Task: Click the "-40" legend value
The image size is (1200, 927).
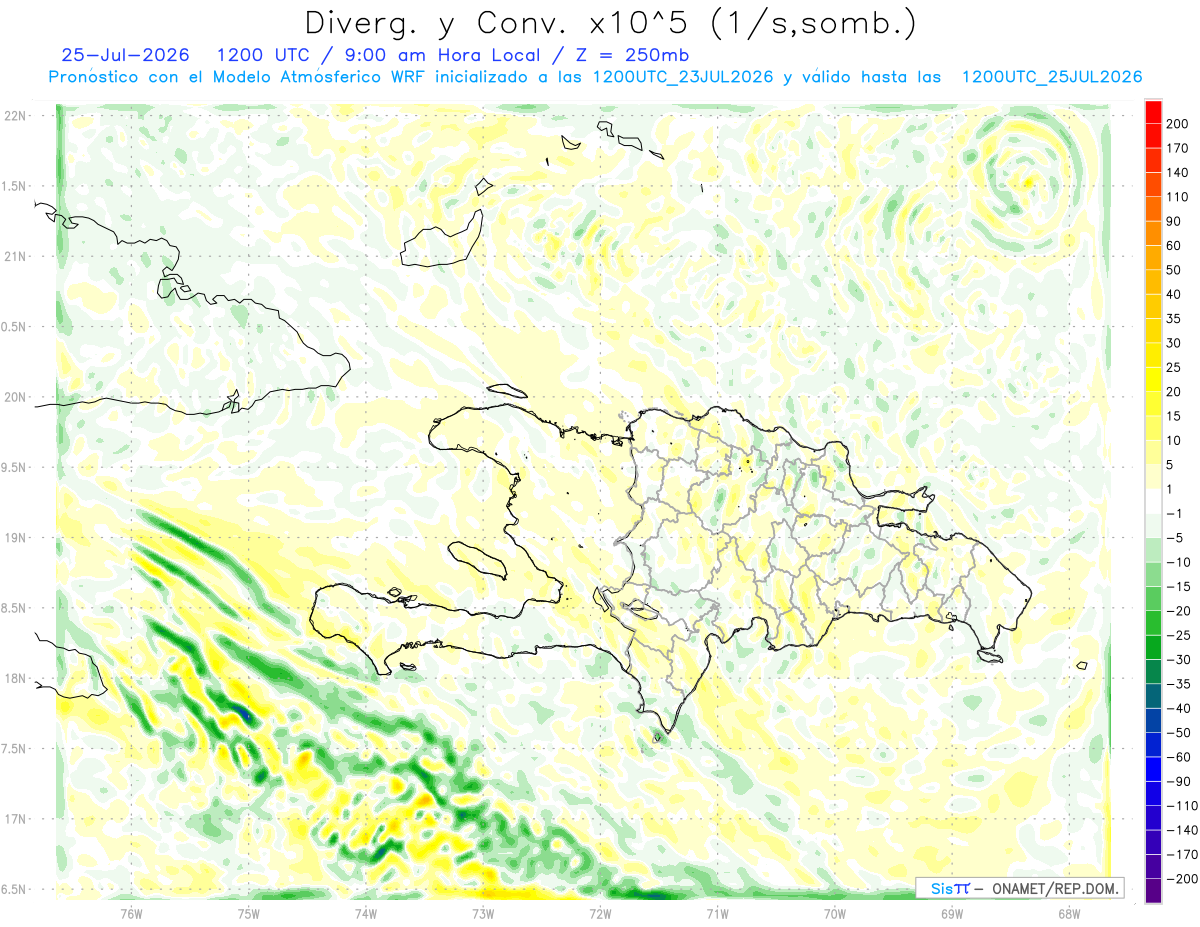Action: [1178, 708]
